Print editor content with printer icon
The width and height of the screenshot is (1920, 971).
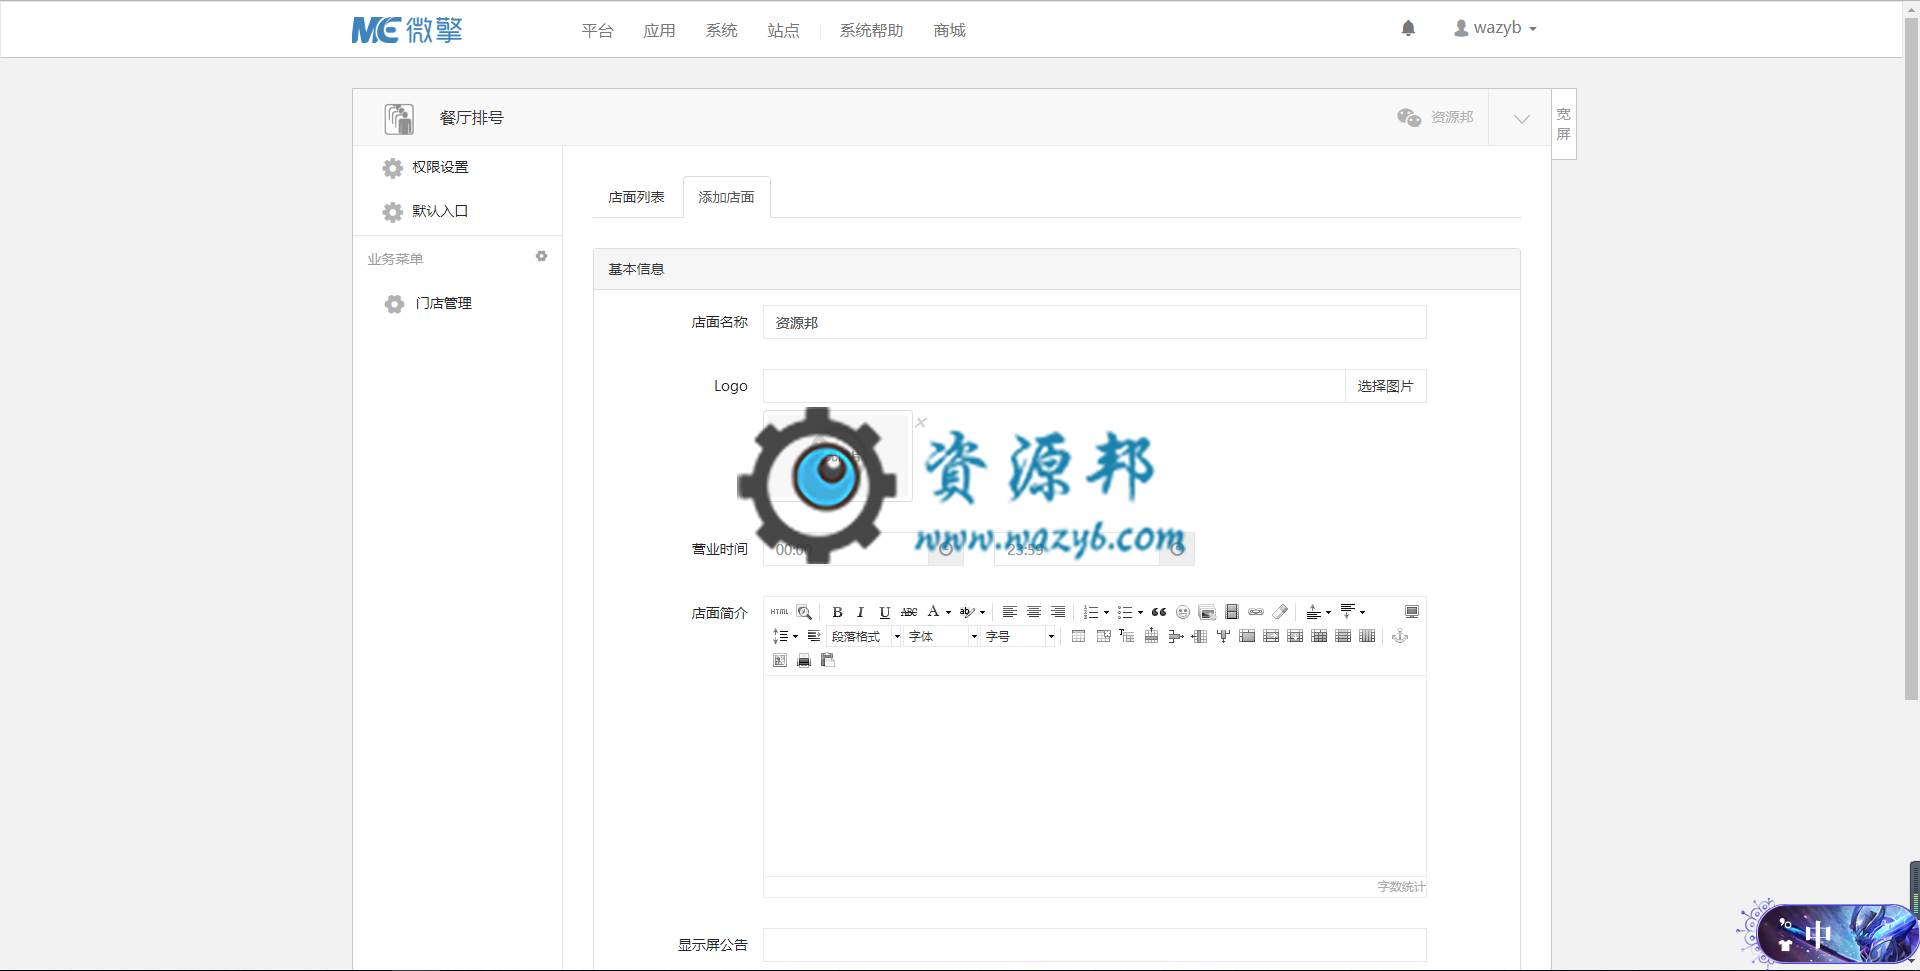[x=804, y=660]
